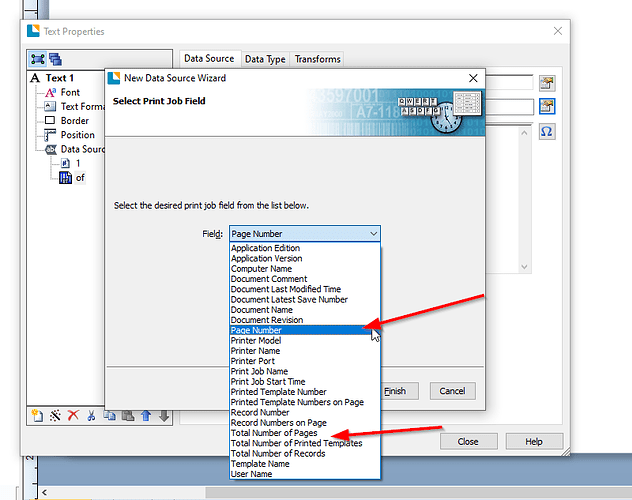Click the scissors cut icon
Screen dimensions: 632x500
coord(91,416)
